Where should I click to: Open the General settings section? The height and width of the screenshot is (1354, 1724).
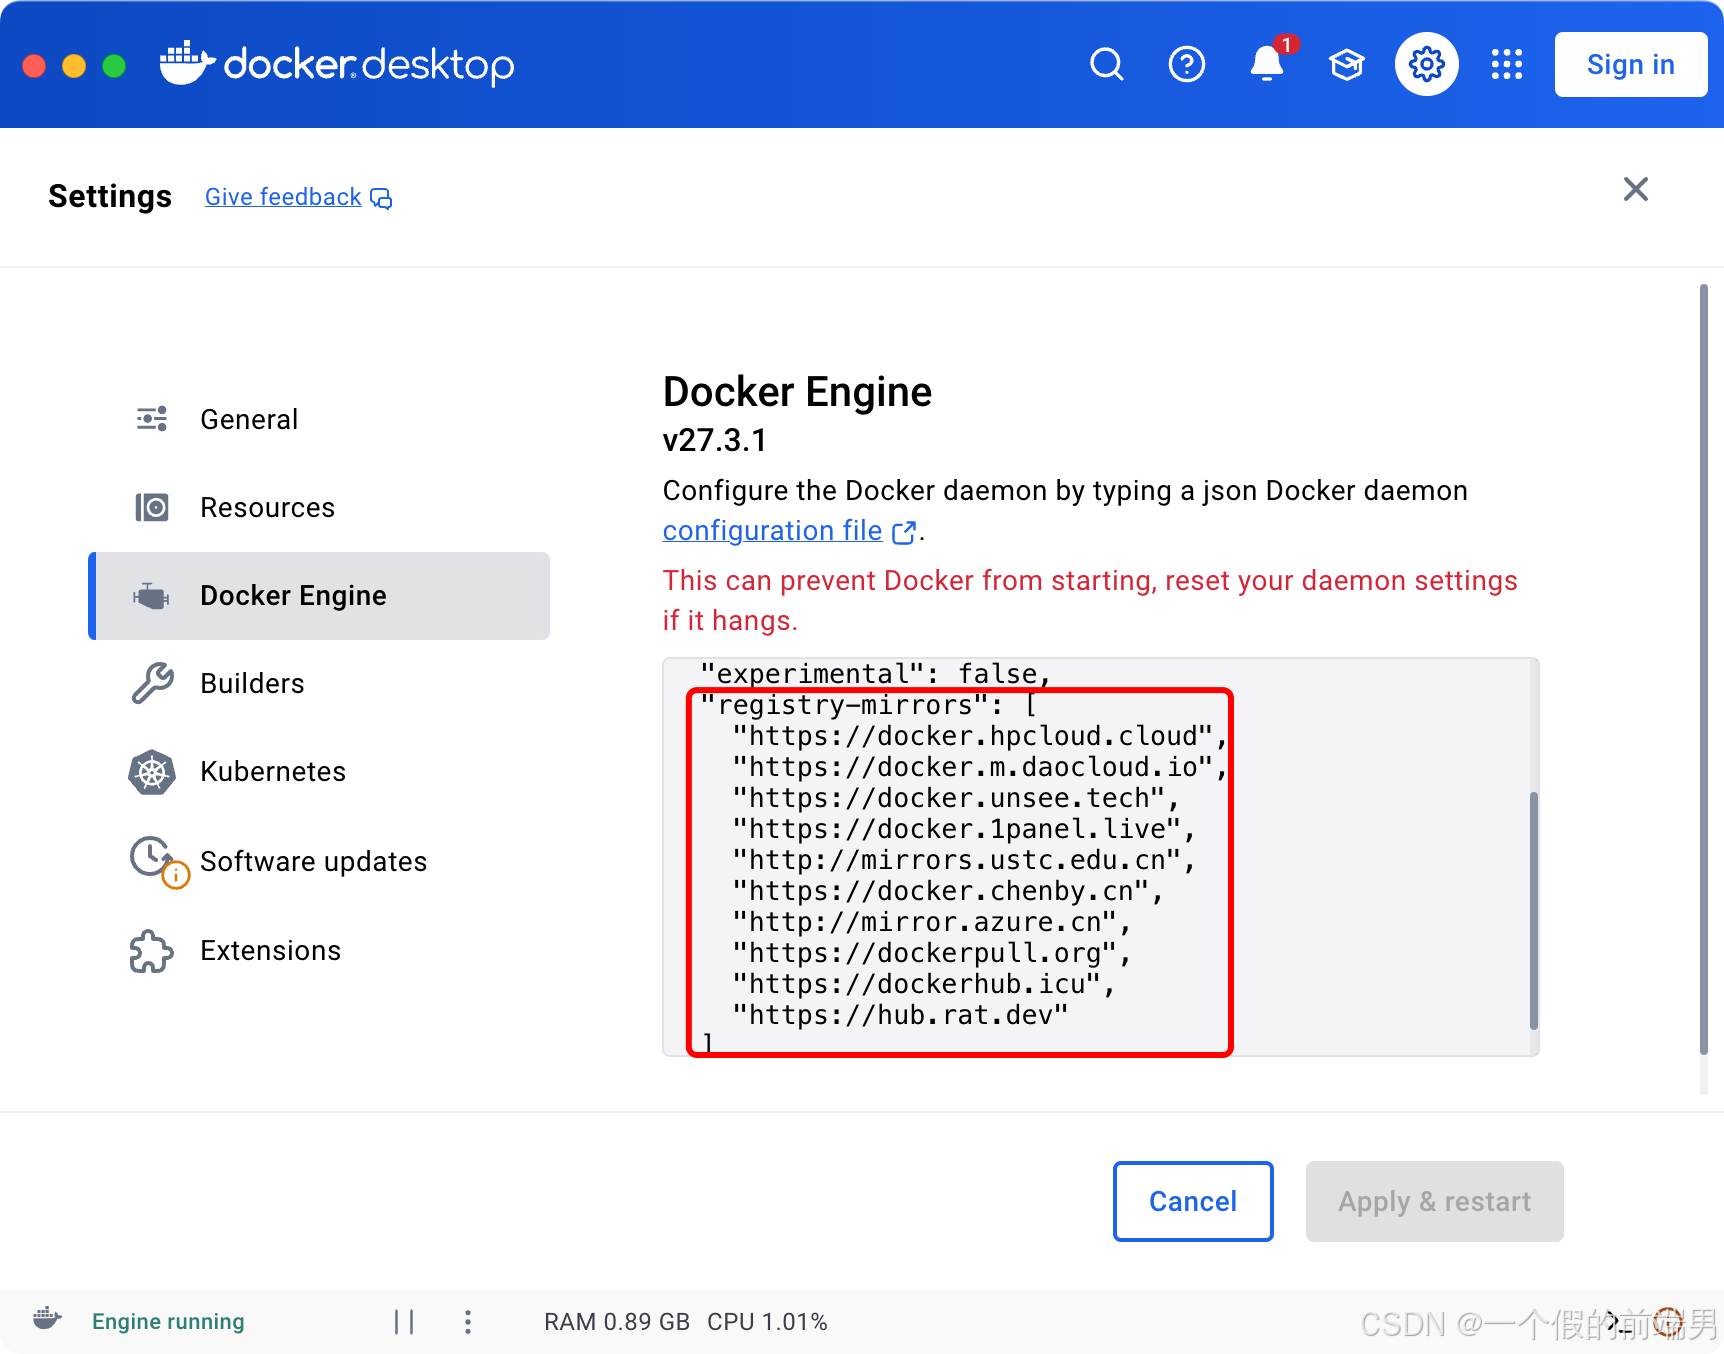pyautogui.click(x=319, y=419)
